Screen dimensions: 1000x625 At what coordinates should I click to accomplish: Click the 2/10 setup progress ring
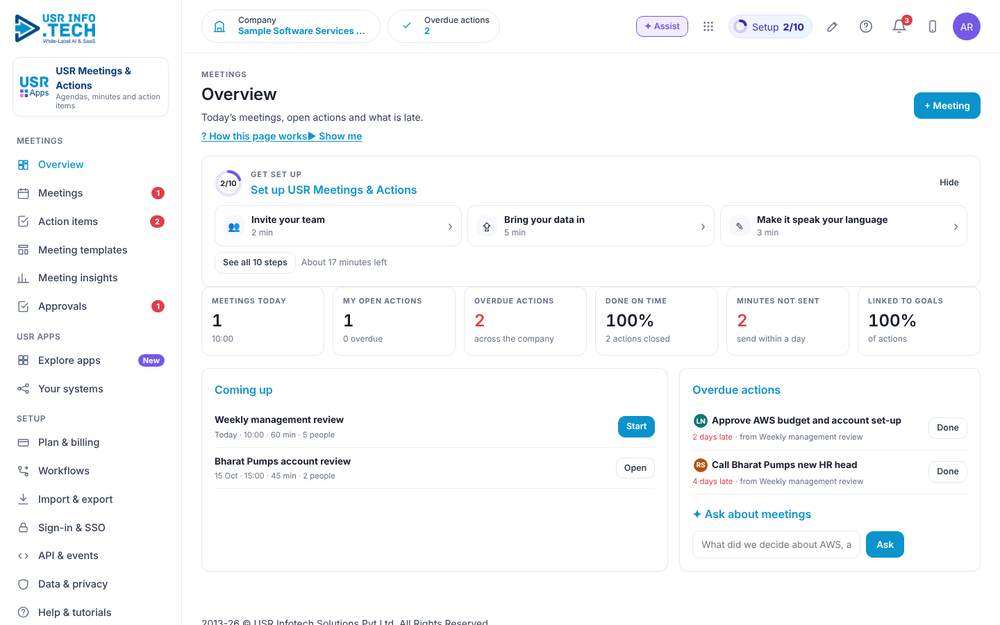click(x=228, y=183)
